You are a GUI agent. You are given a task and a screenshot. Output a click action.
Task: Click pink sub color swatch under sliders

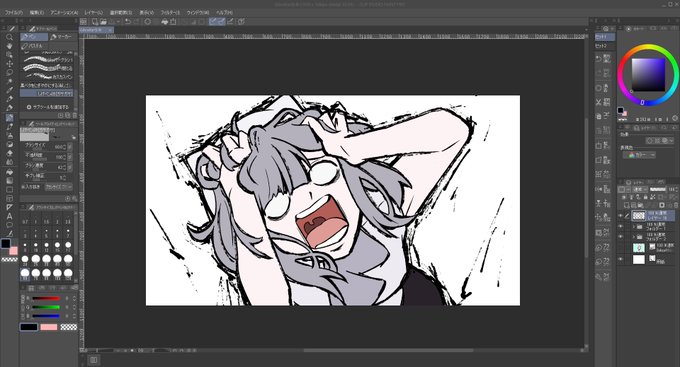coord(49,327)
